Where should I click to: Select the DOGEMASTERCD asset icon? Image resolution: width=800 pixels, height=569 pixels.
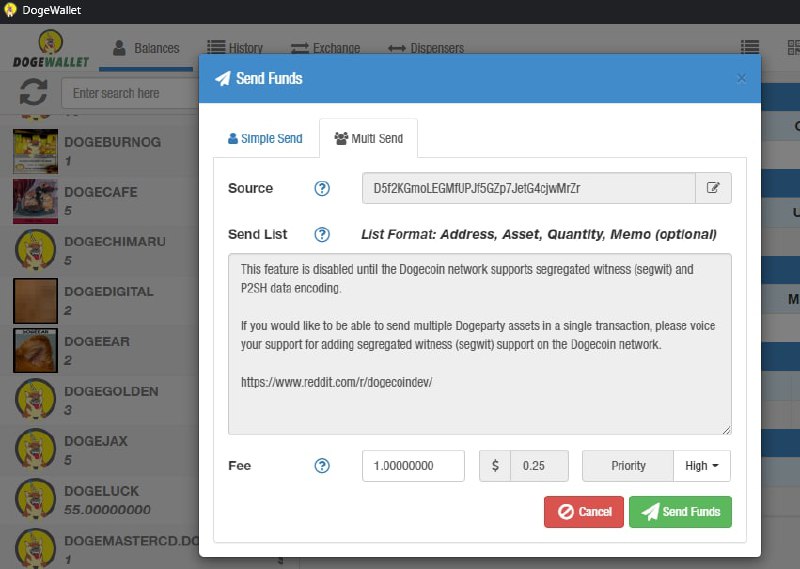[35, 548]
